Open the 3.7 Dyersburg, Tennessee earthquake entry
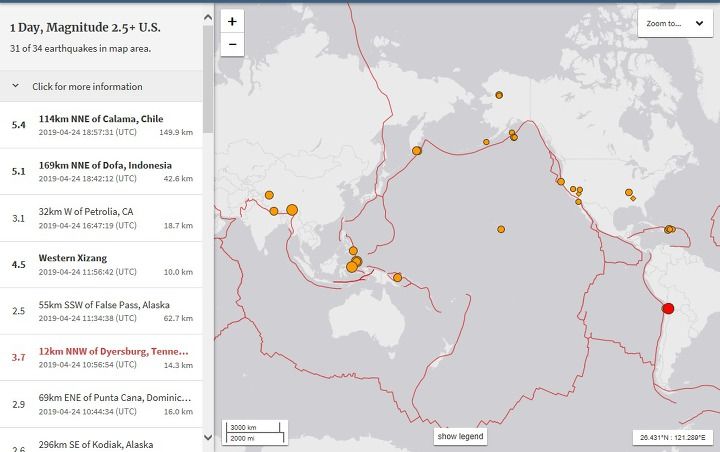The width and height of the screenshot is (720, 452). tap(101, 358)
